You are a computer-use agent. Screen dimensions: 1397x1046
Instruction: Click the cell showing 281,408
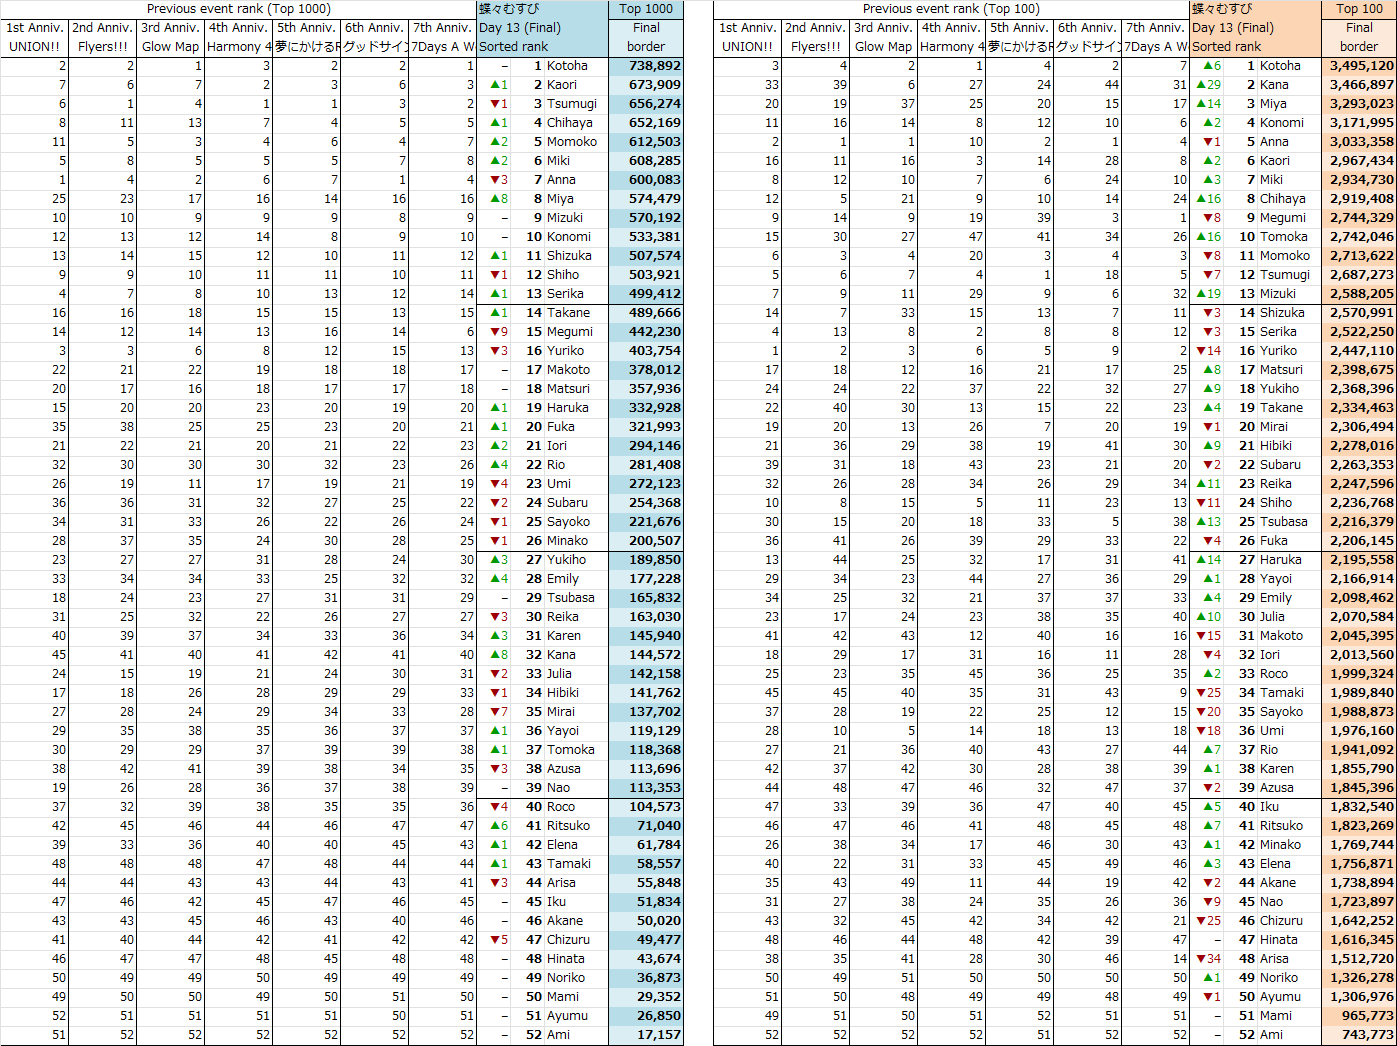[x=646, y=465]
